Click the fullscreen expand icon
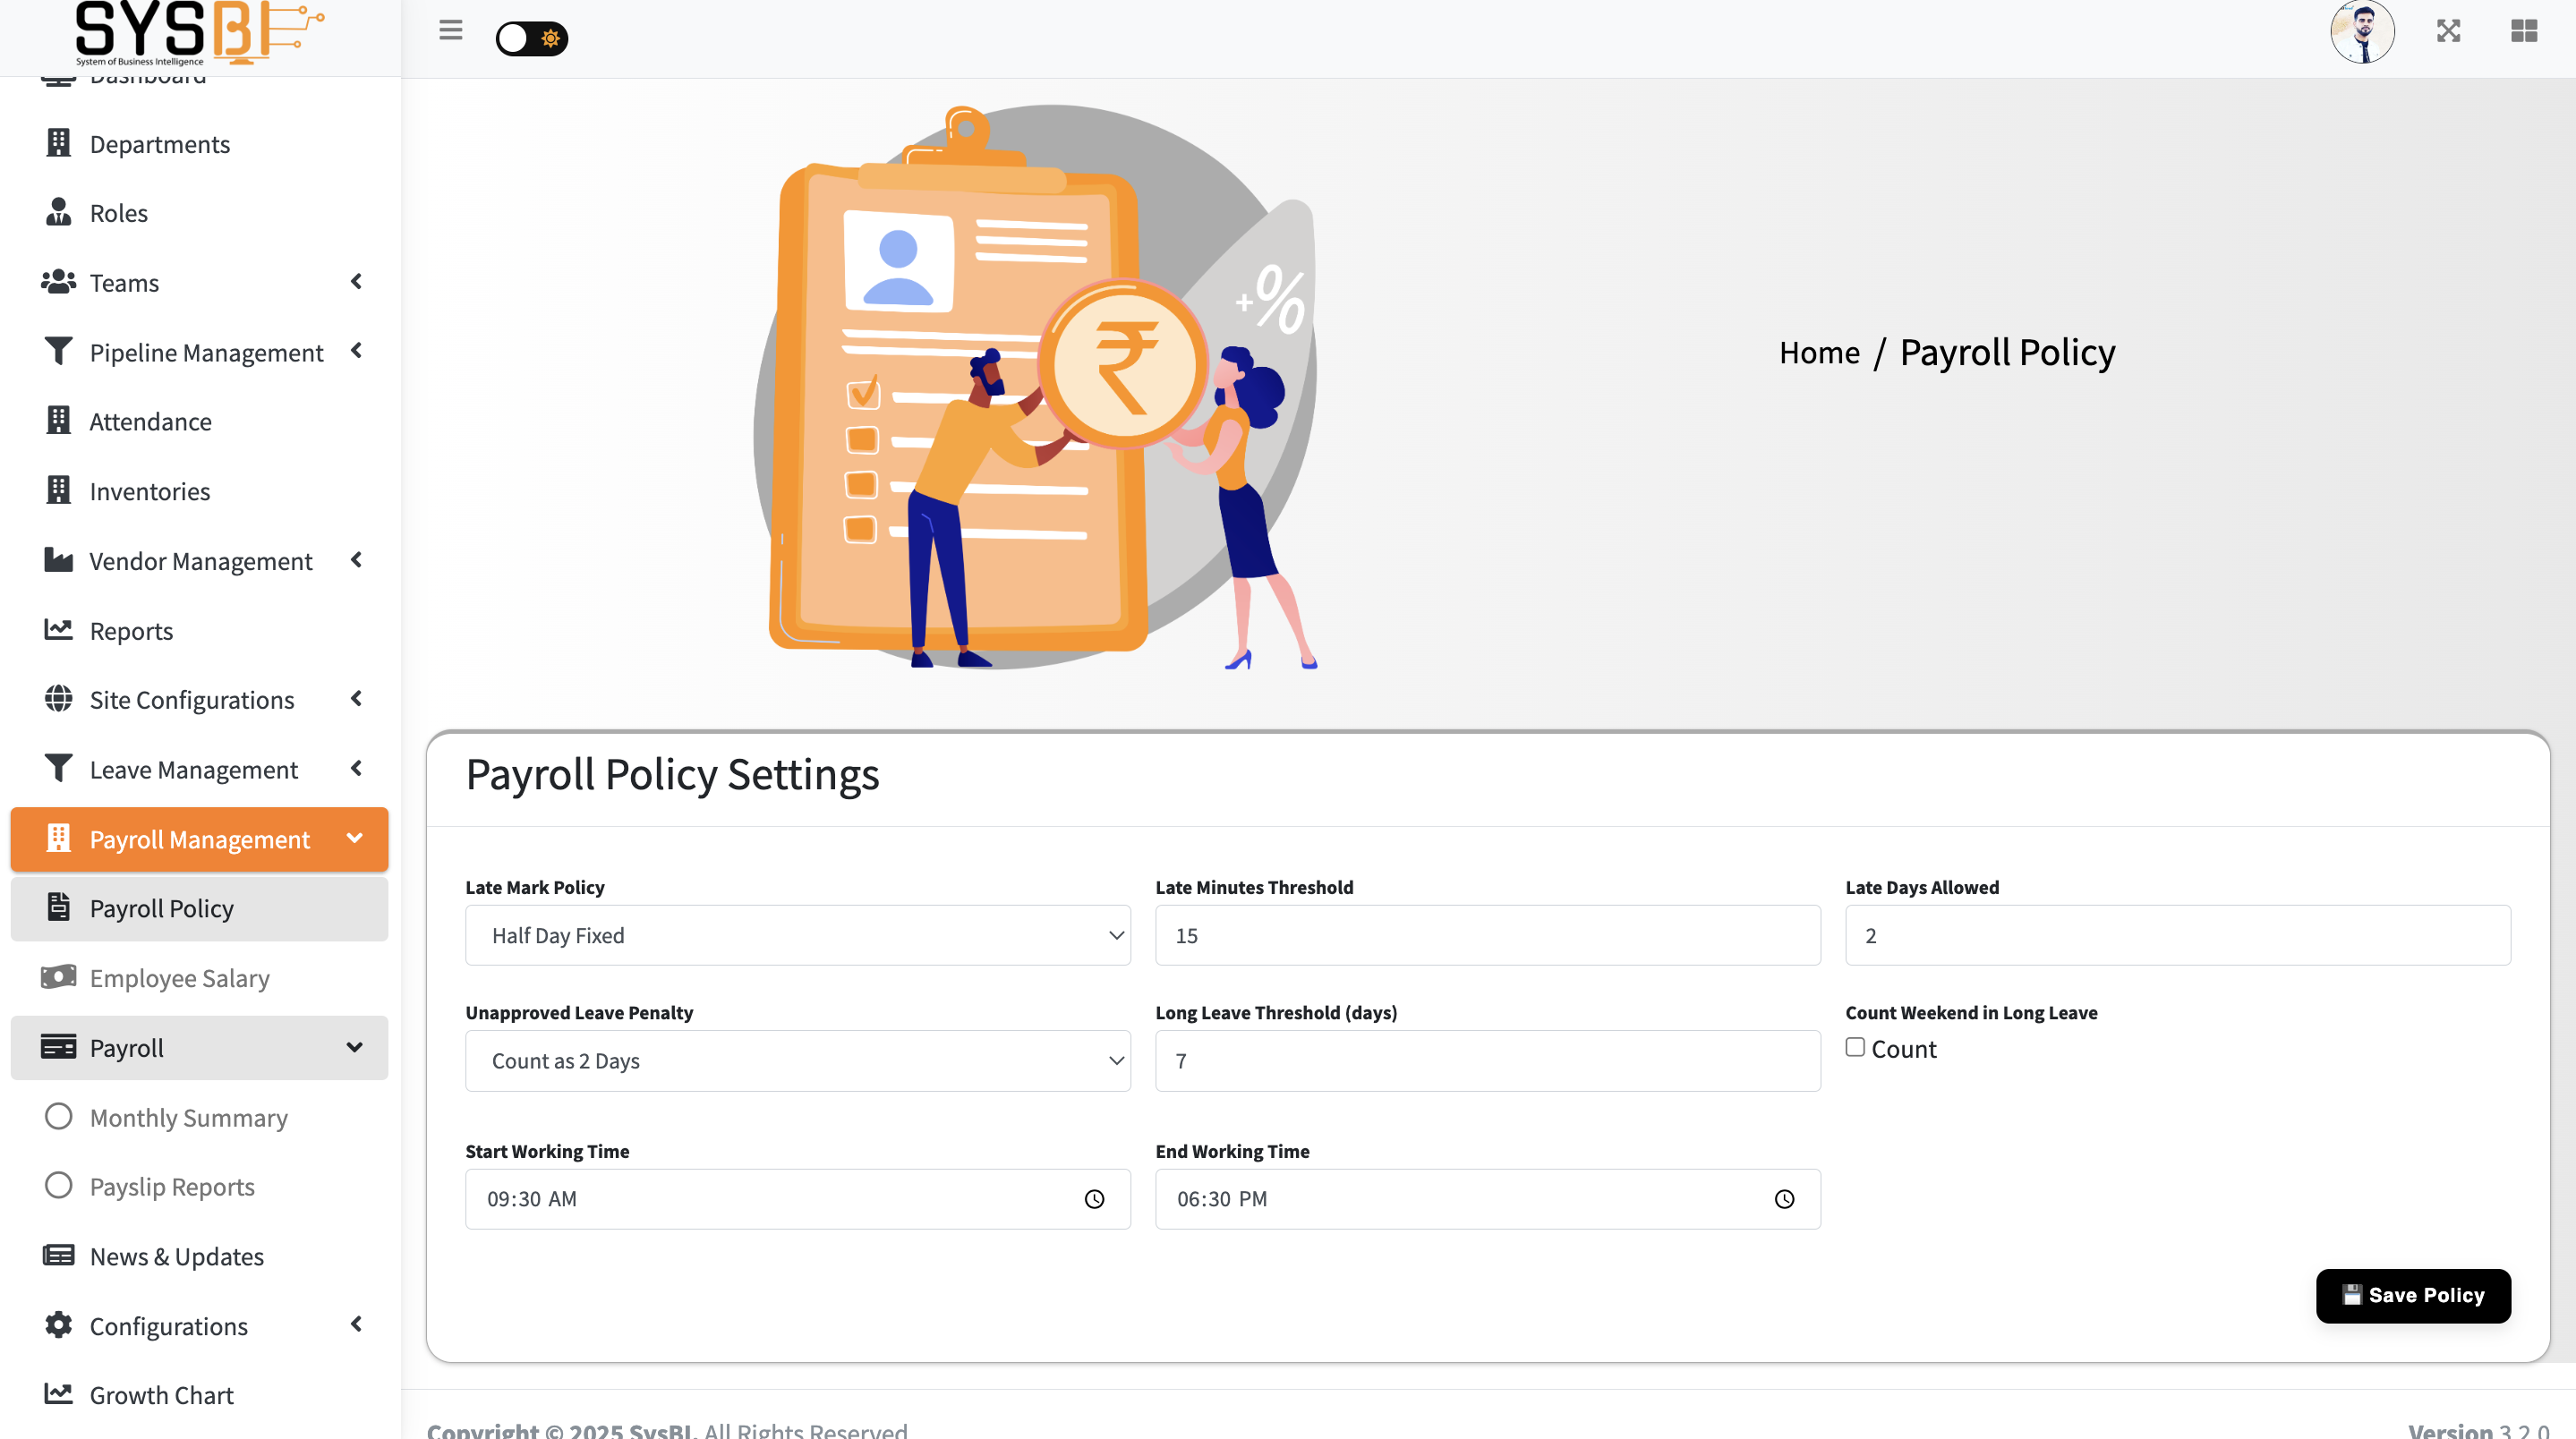2576x1439 pixels. (x=2448, y=31)
